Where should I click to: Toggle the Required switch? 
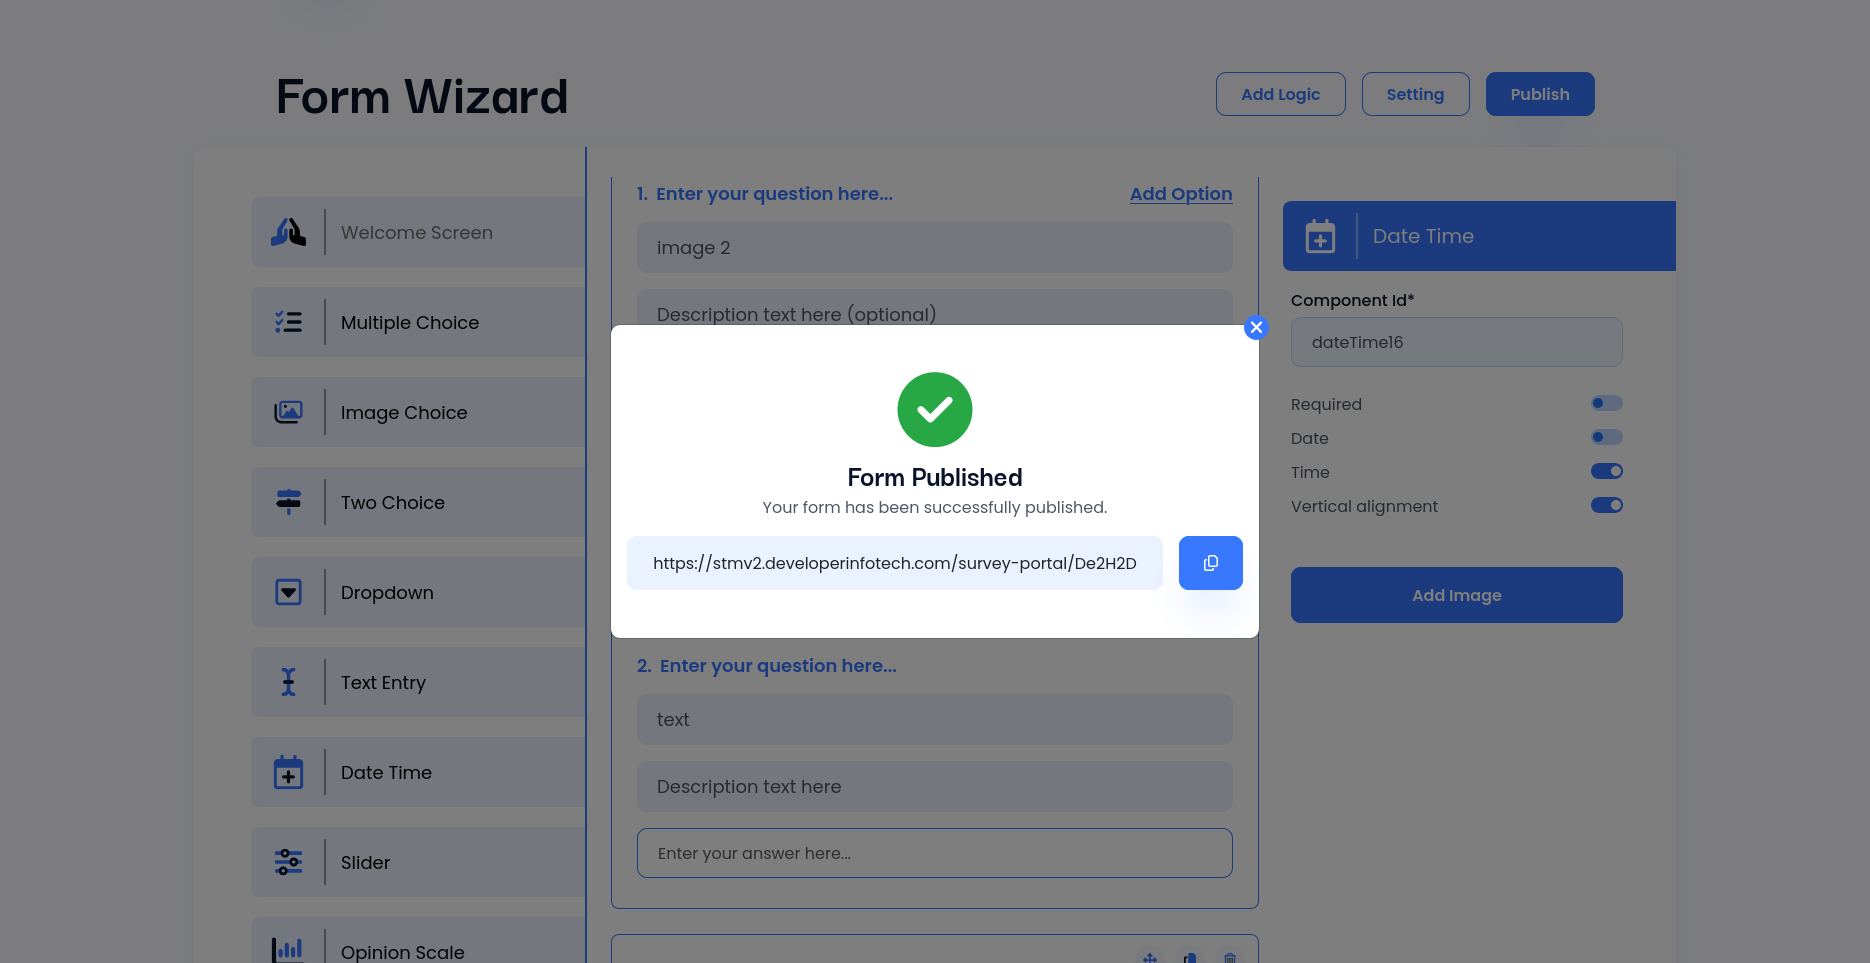(1606, 403)
